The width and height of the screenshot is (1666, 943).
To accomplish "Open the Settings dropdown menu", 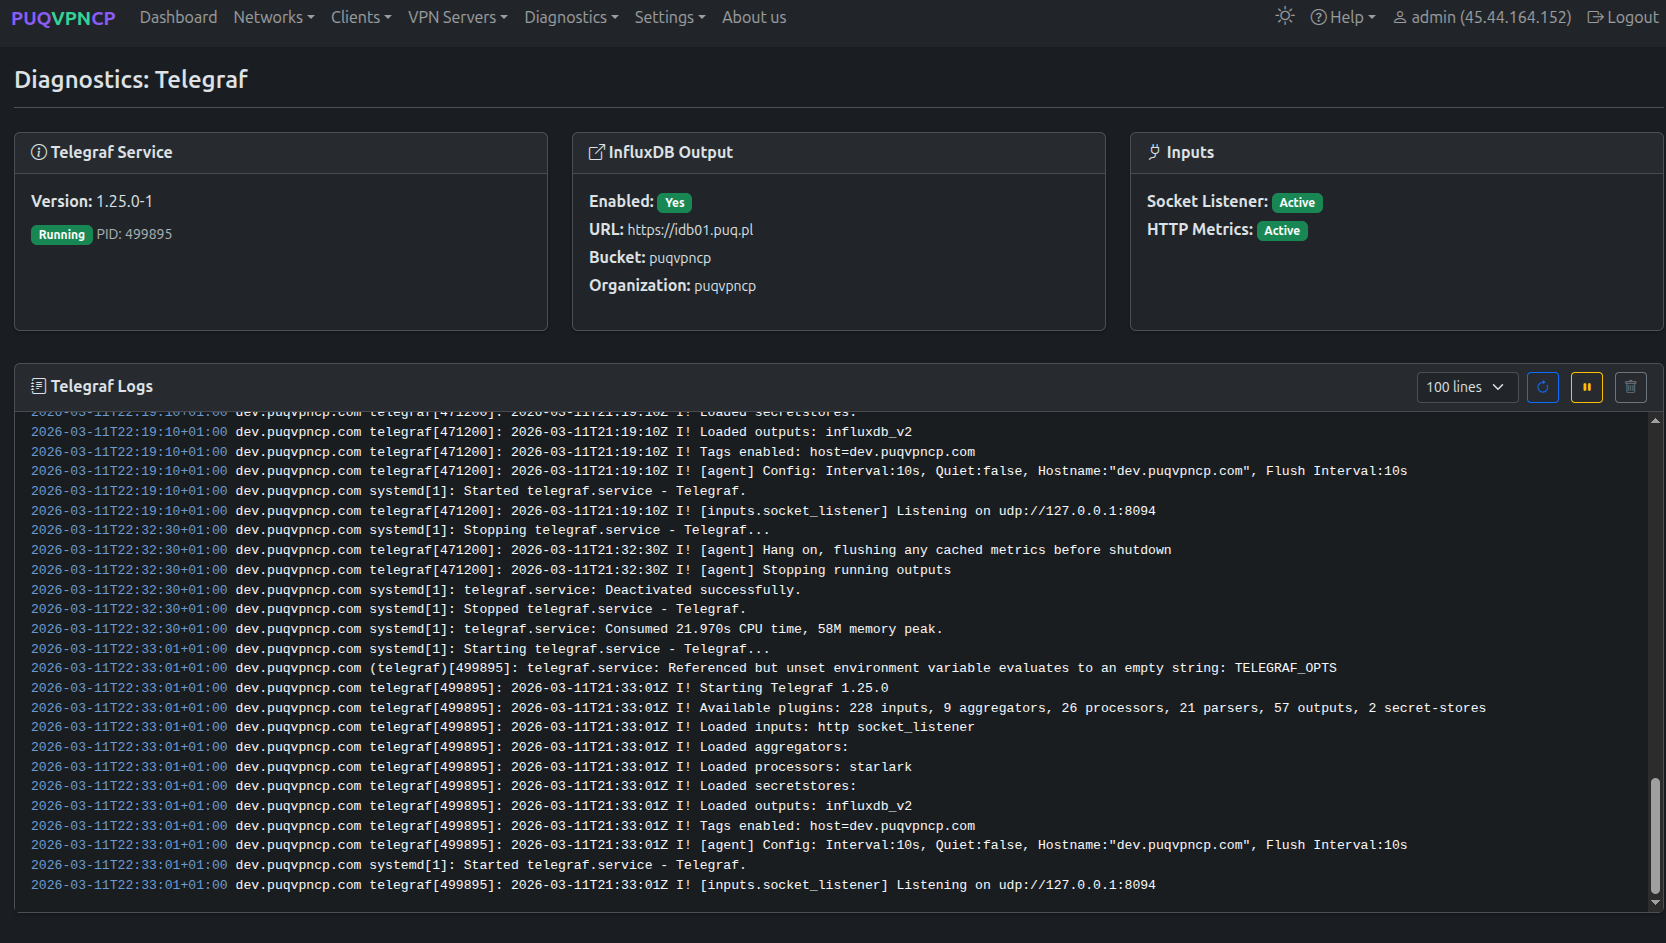I will (670, 17).
